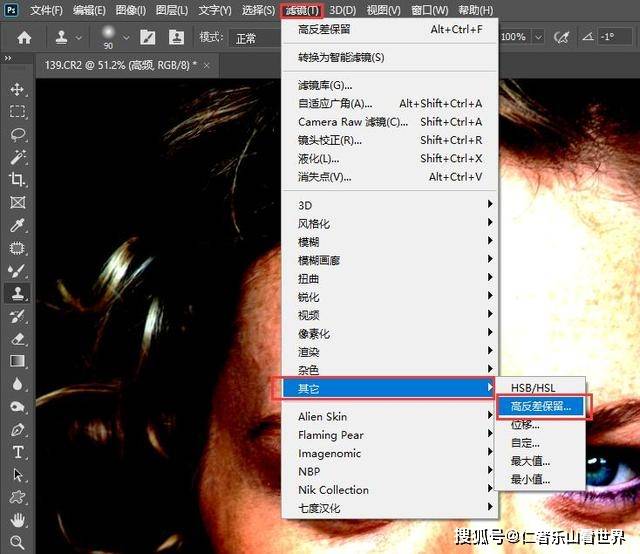Choose 最大值... in submenu
Screen dimensions: 640x554
click(x=541, y=461)
